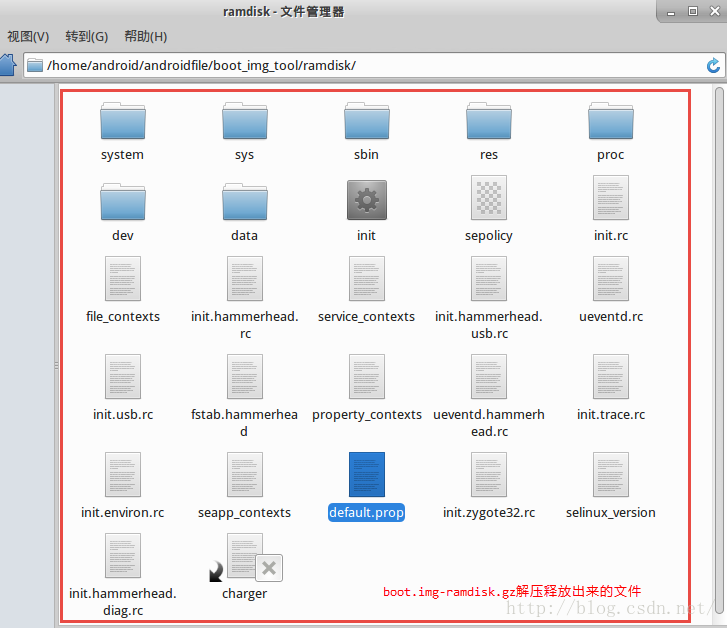Click the seapp_contexts name label

245,513
